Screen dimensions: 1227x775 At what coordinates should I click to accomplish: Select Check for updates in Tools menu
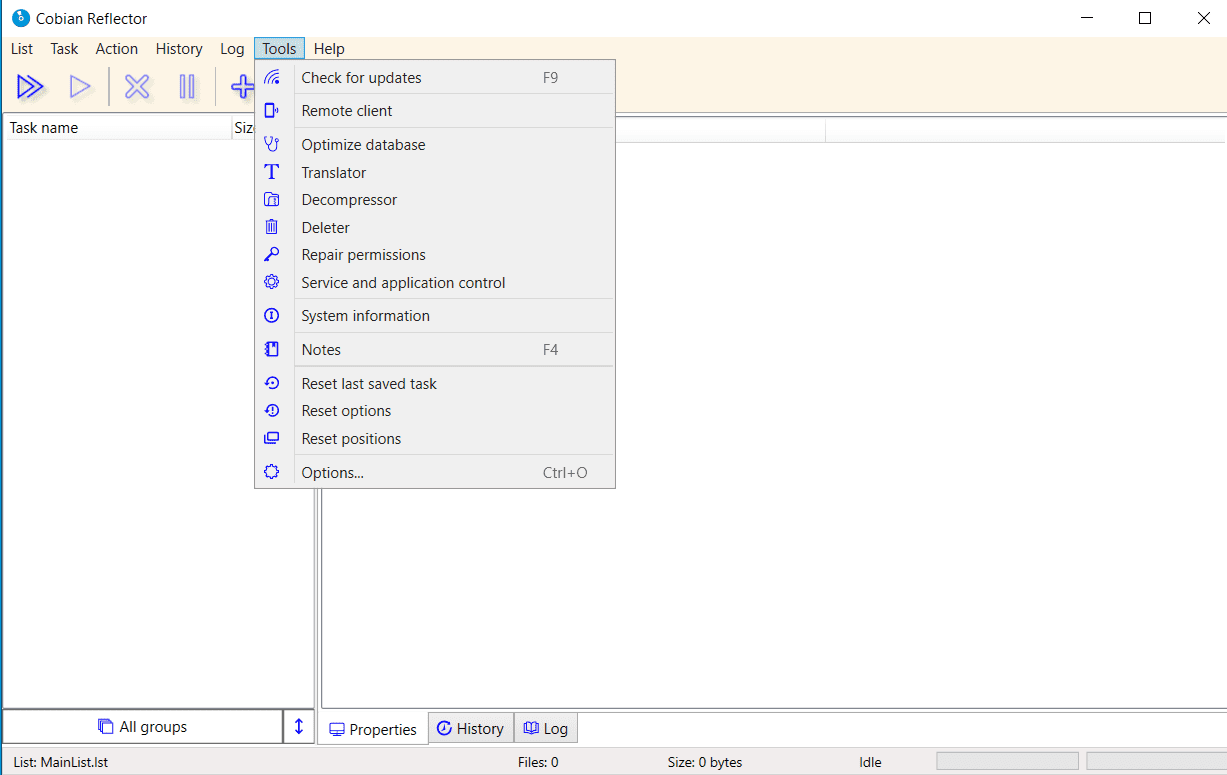point(361,78)
